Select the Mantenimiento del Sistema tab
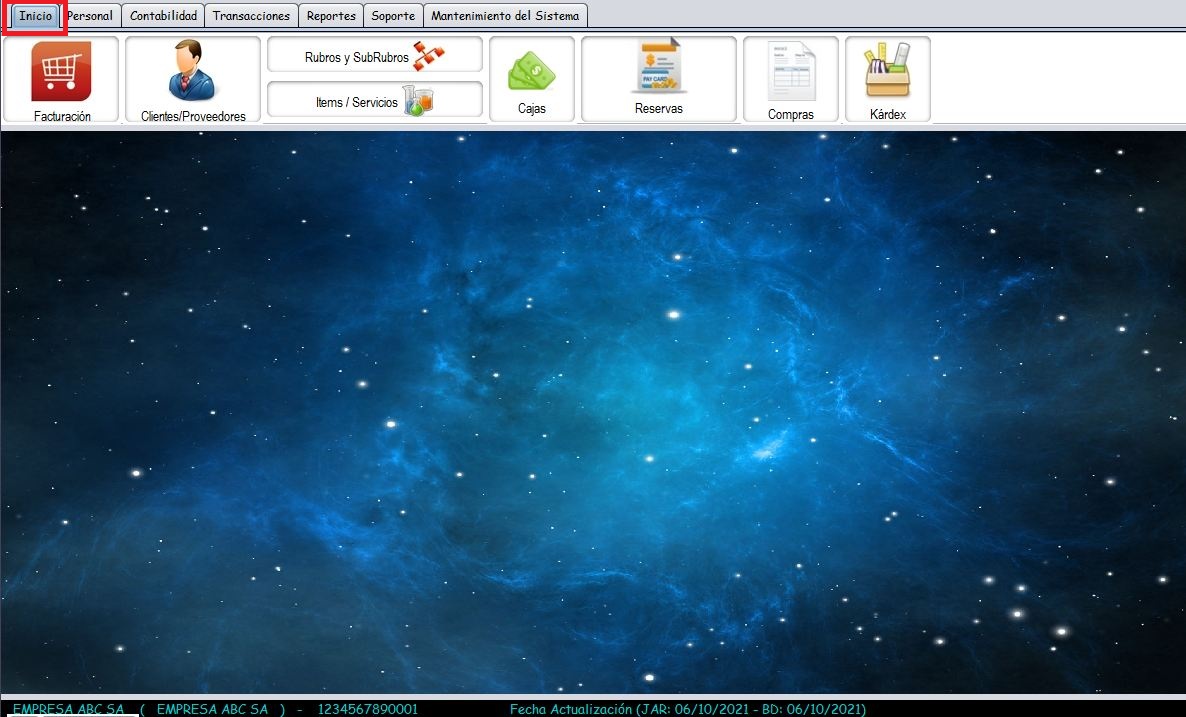The height and width of the screenshot is (717, 1186). (x=505, y=16)
